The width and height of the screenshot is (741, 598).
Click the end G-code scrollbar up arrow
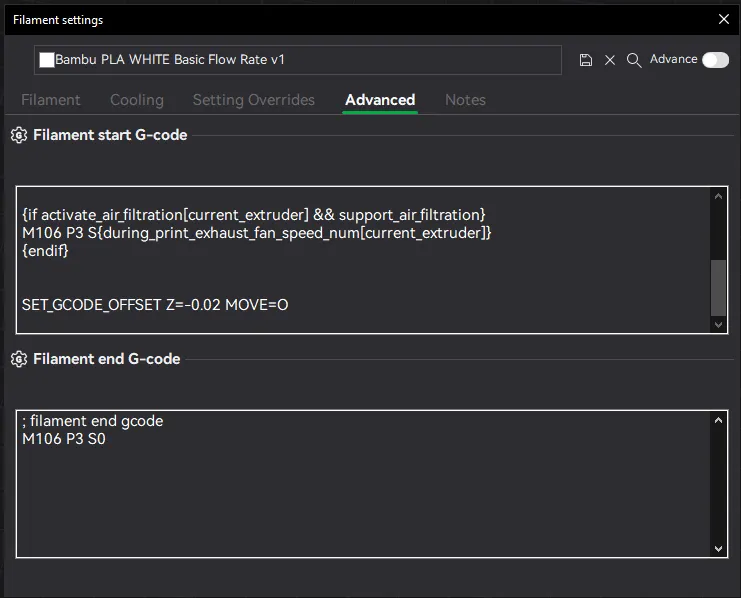[x=718, y=420]
